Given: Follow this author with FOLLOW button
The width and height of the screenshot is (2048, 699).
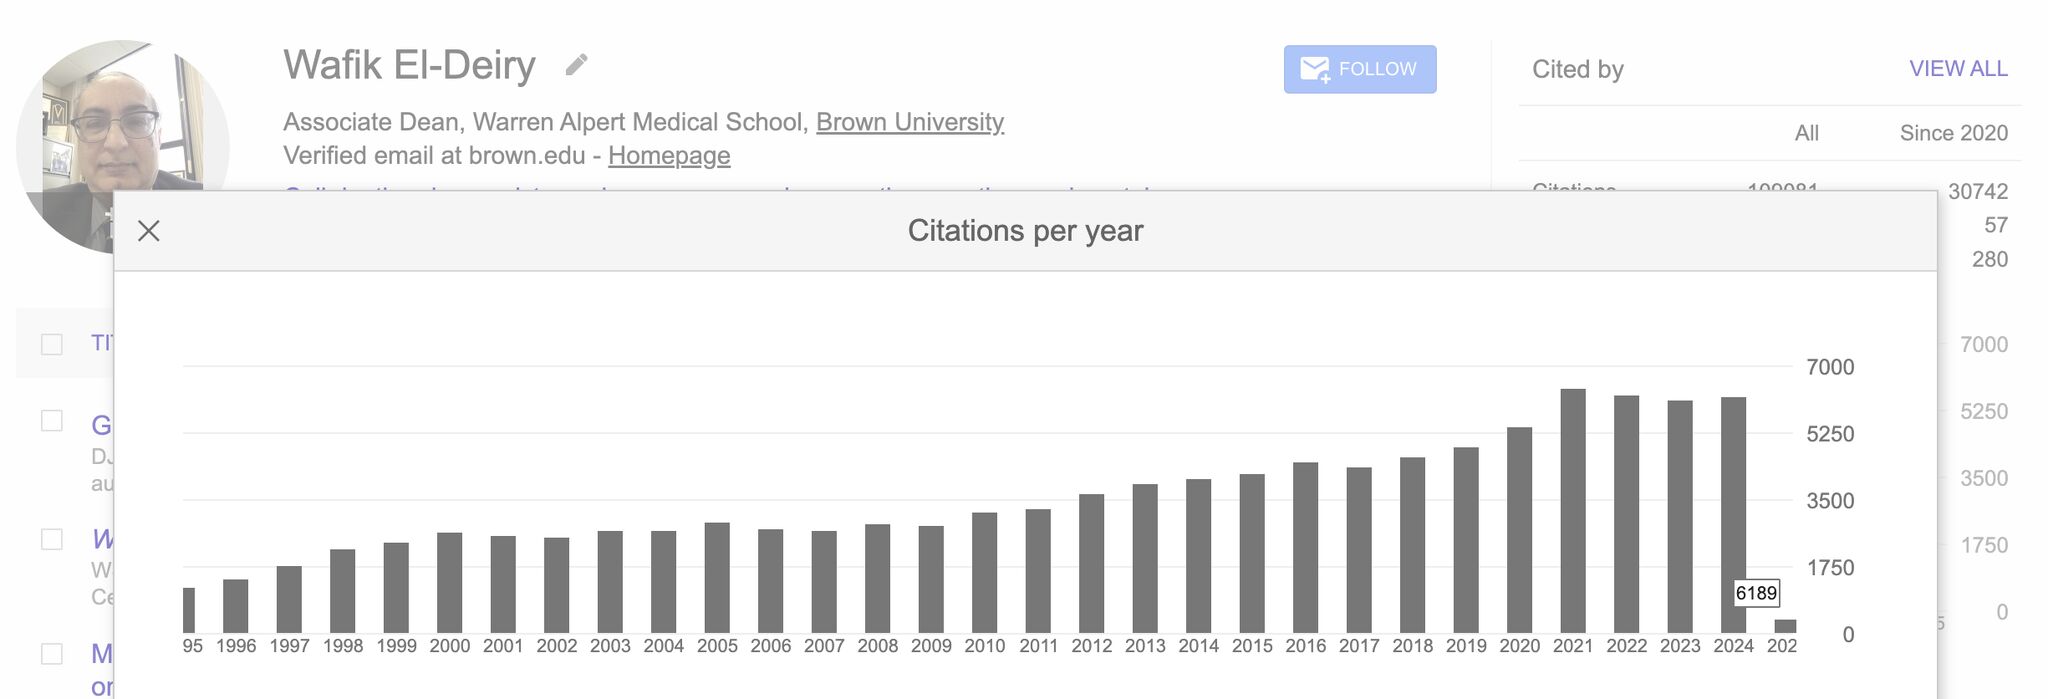Looking at the screenshot, I should (x=1360, y=69).
